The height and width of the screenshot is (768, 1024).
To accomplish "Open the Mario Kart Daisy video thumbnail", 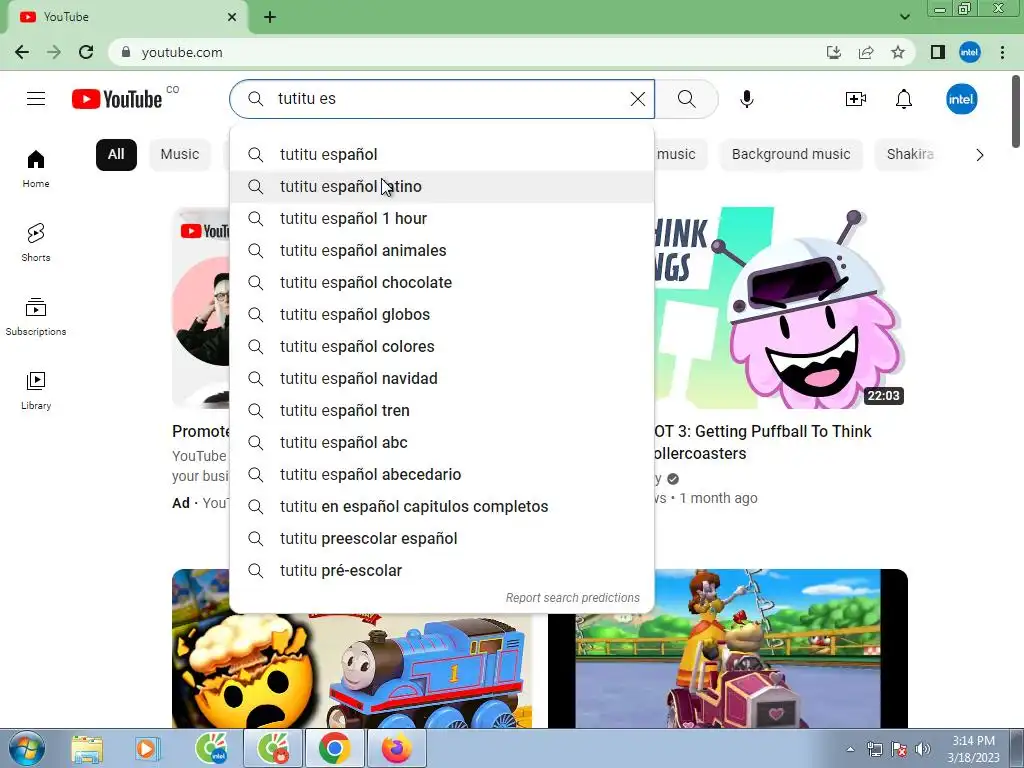I will tap(728, 648).
